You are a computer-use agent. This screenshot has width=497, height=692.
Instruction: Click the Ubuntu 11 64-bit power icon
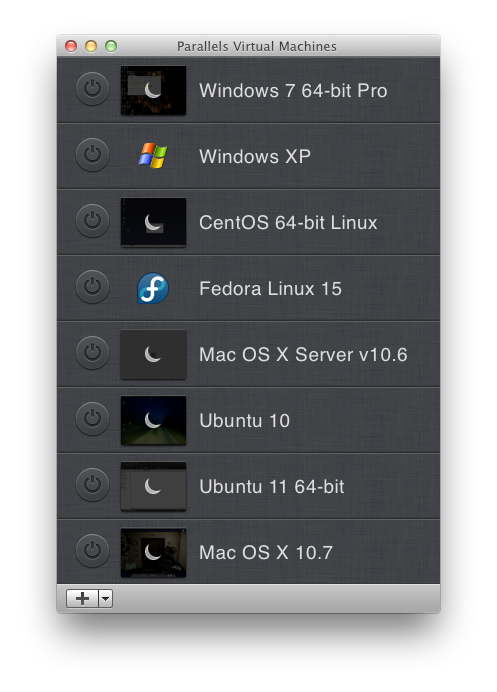click(92, 485)
